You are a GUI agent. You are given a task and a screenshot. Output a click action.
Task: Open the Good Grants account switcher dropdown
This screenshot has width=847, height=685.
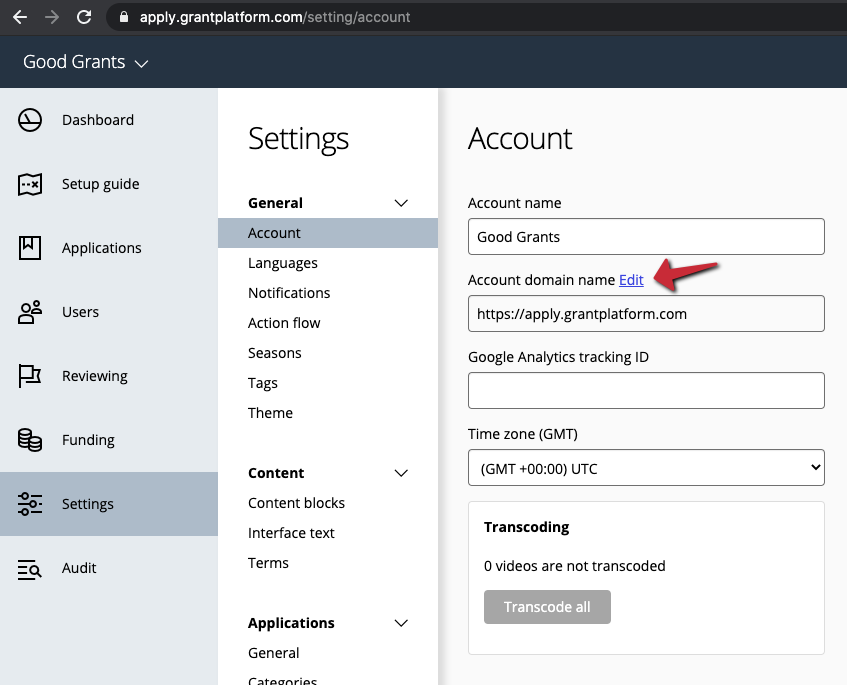(85, 62)
